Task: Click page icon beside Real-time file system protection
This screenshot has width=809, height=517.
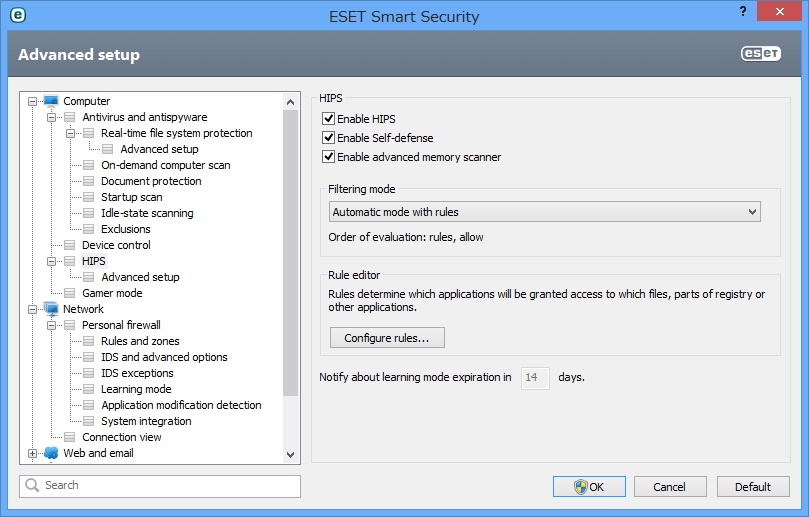Action: 89,133
